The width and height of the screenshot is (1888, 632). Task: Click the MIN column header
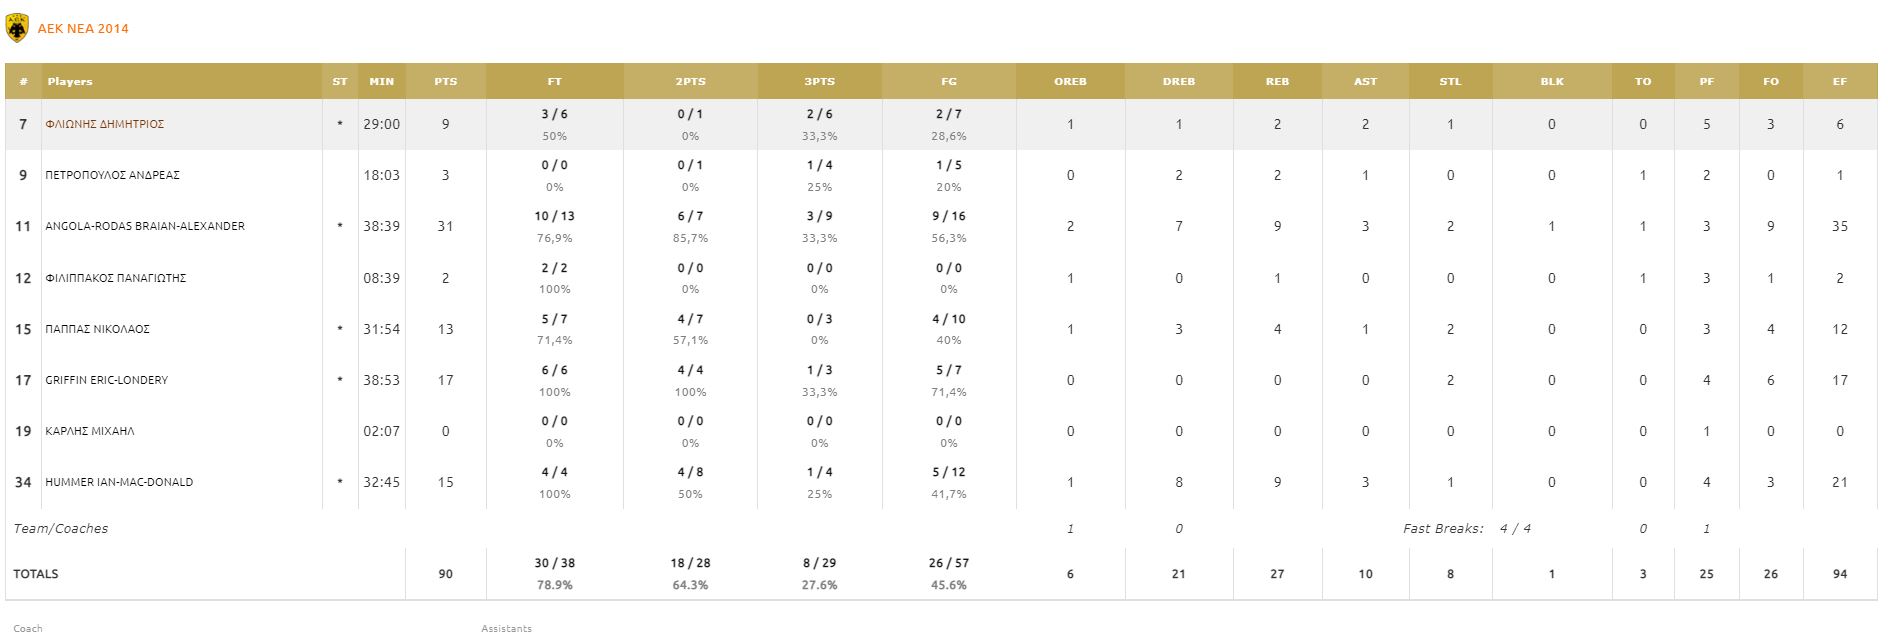[x=381, y=81]
